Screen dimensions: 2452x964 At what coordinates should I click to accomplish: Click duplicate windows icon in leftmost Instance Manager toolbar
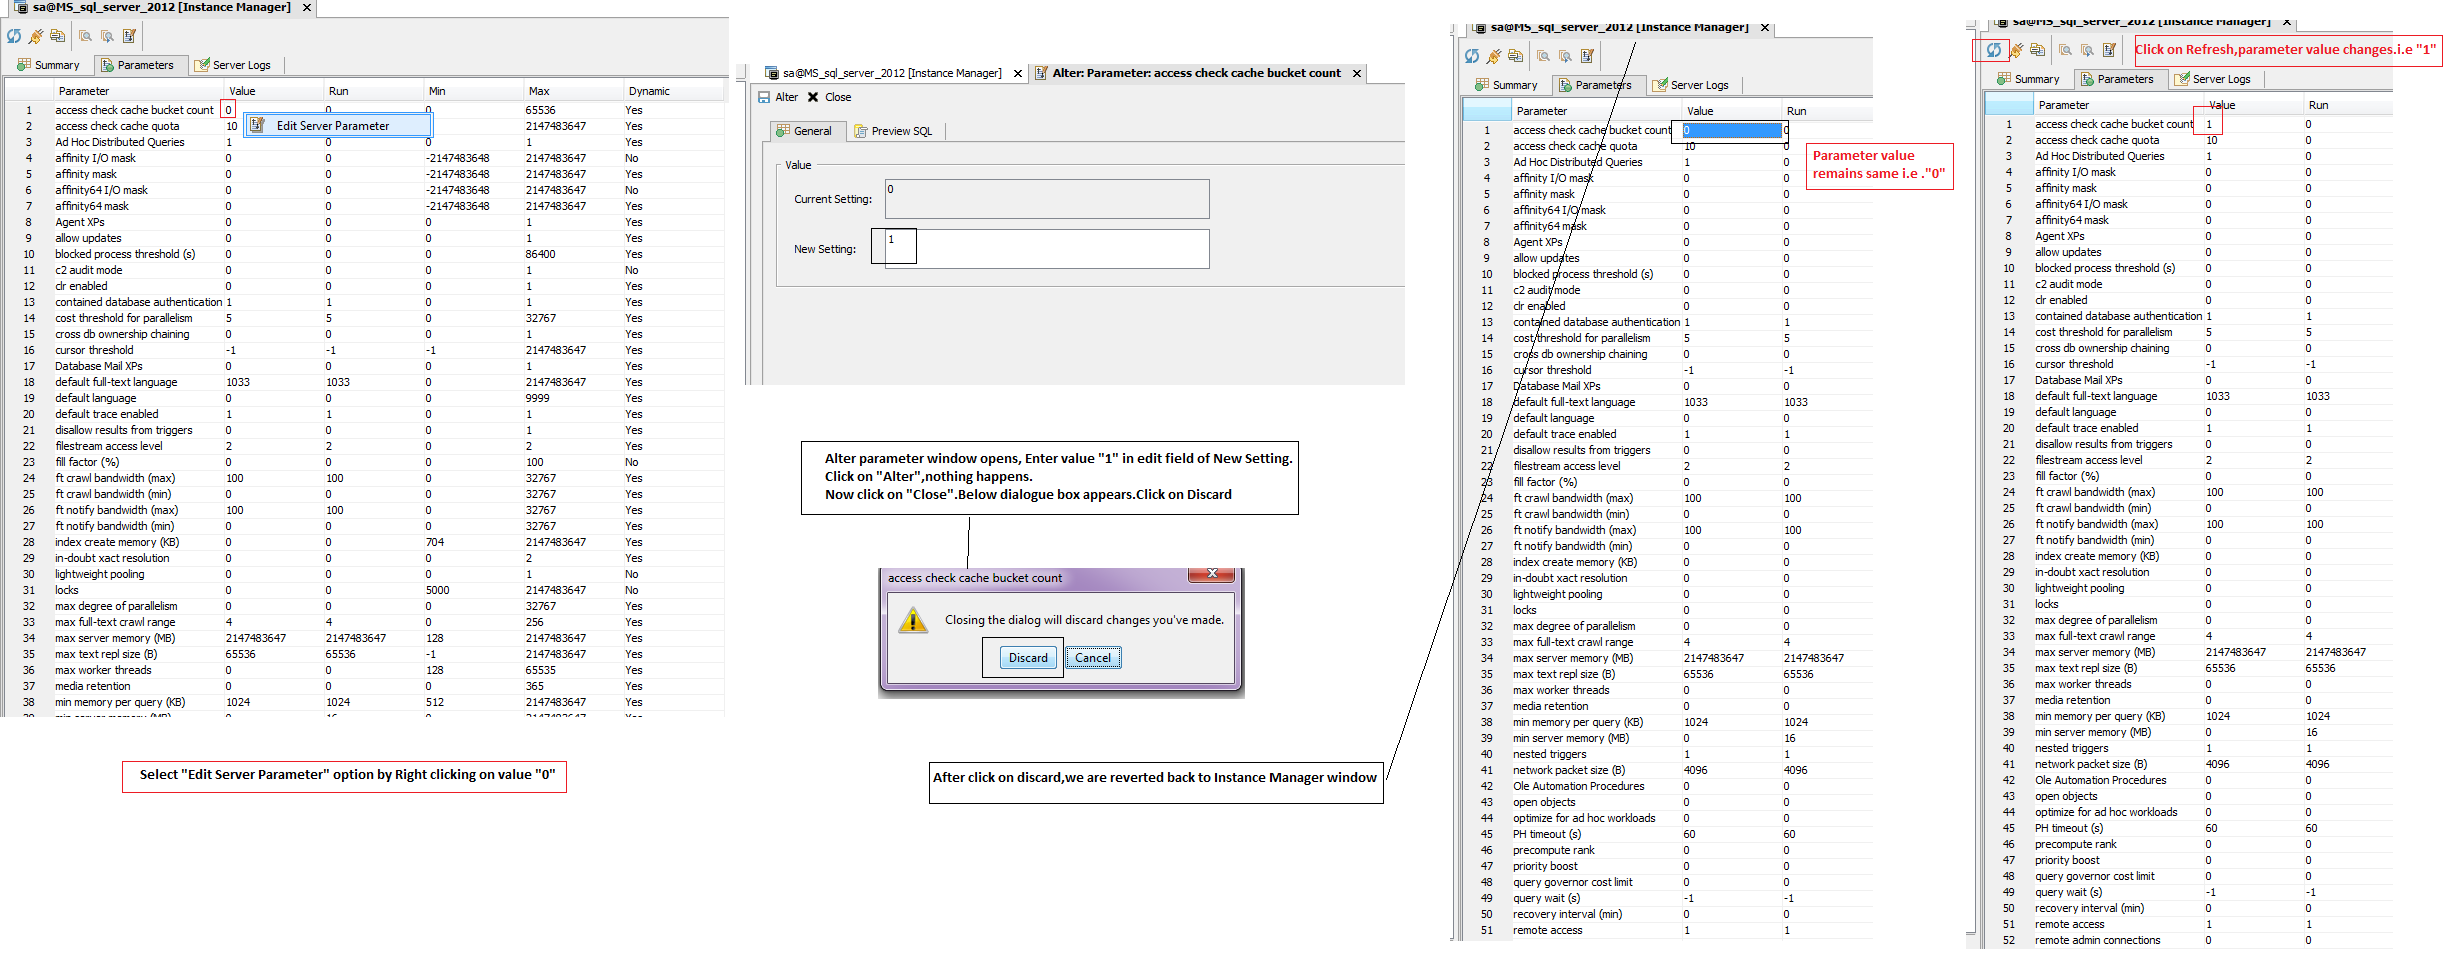(x=58, y=36)
